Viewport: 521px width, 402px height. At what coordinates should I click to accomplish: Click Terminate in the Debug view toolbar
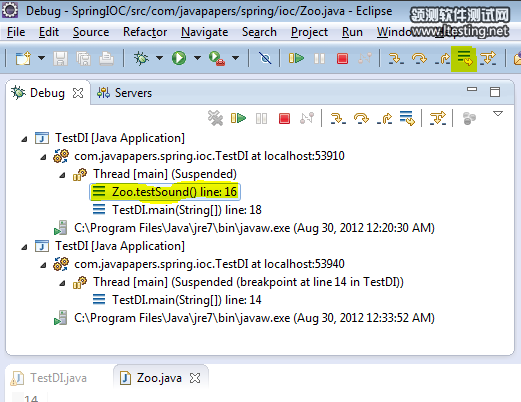tap(284, 119)
